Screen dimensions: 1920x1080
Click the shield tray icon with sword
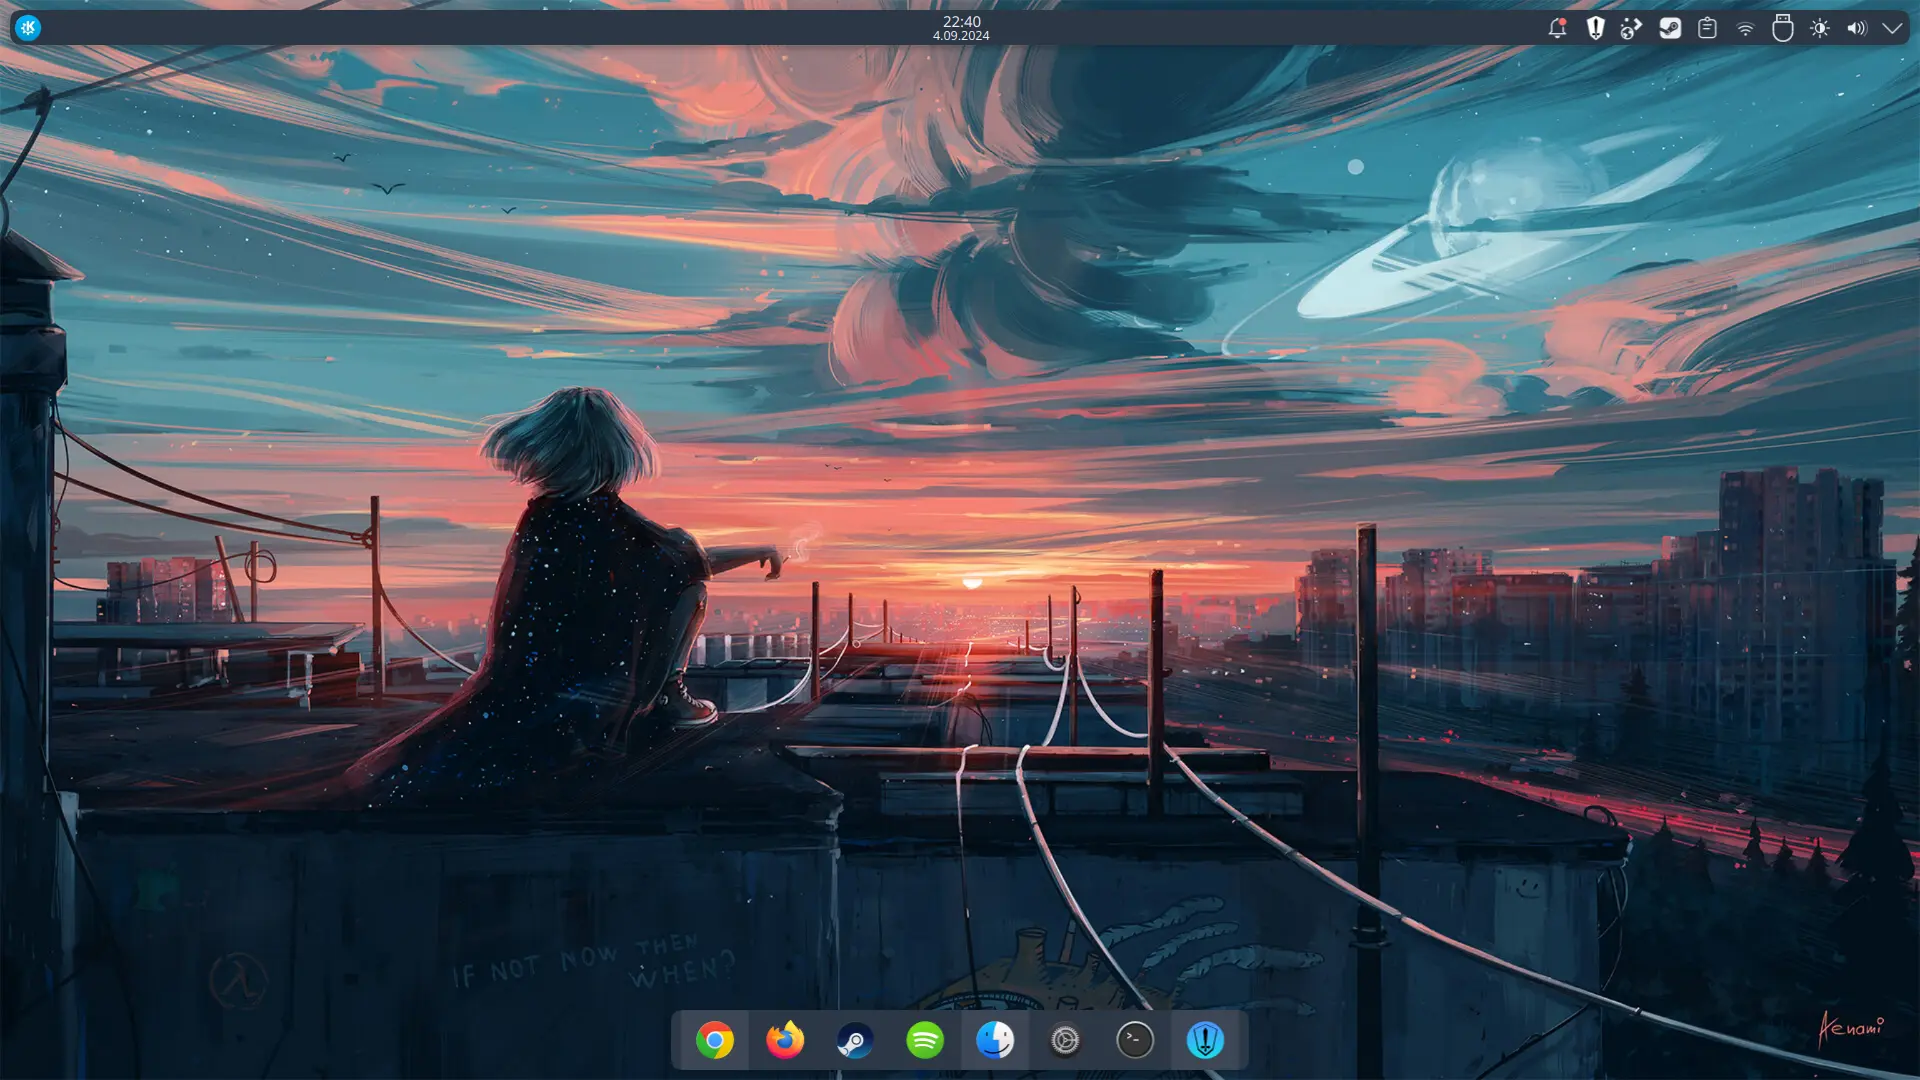pyautogui.click(x=1595, y=28)
